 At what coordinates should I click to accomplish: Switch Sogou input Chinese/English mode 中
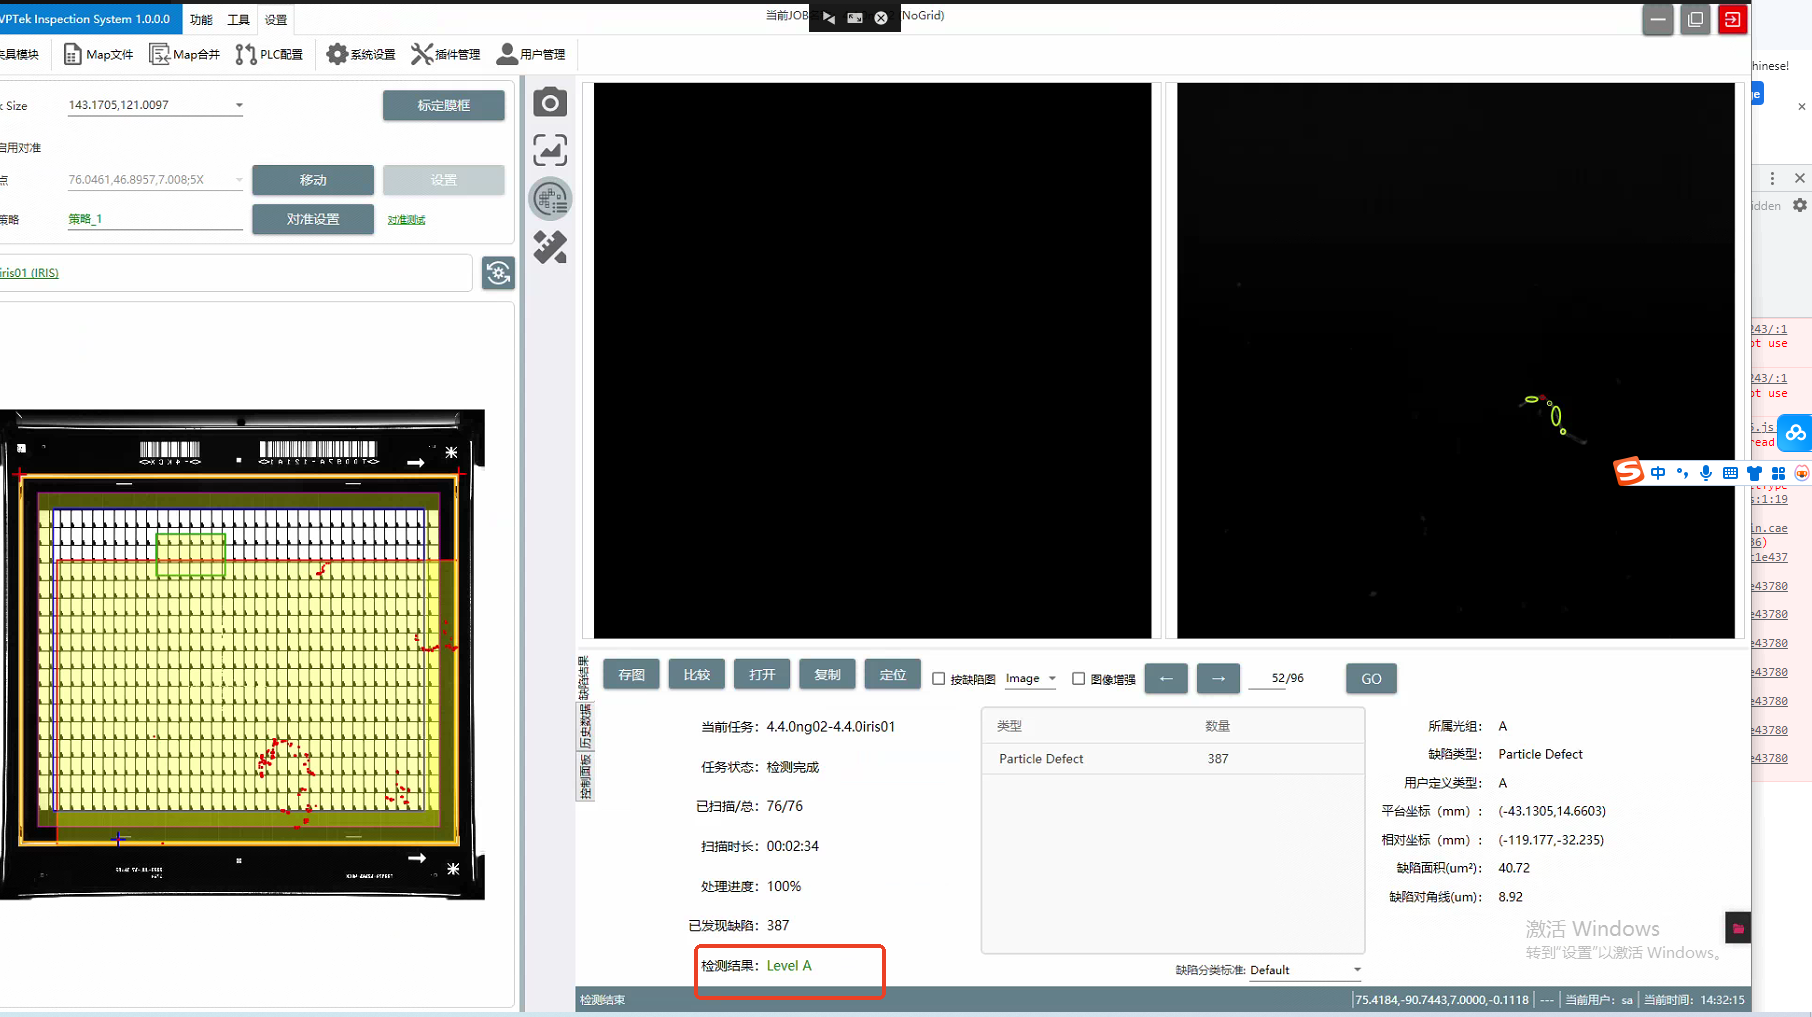pos(1658,473)
